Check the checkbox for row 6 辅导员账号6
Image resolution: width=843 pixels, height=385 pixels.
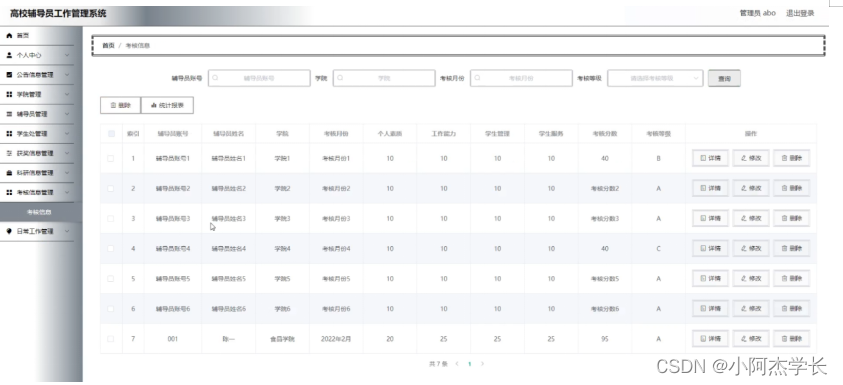(111, 309)
